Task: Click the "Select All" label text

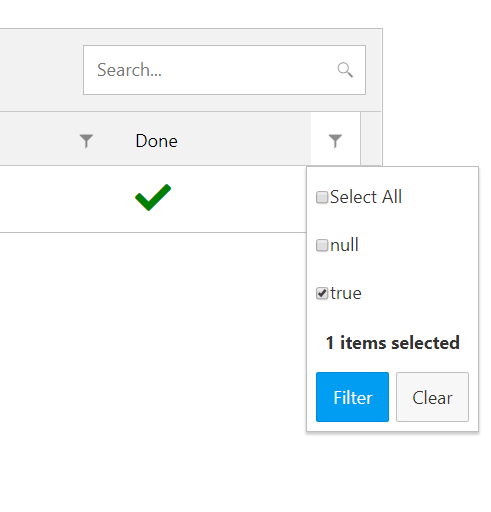Action: (x=366, y=197)
